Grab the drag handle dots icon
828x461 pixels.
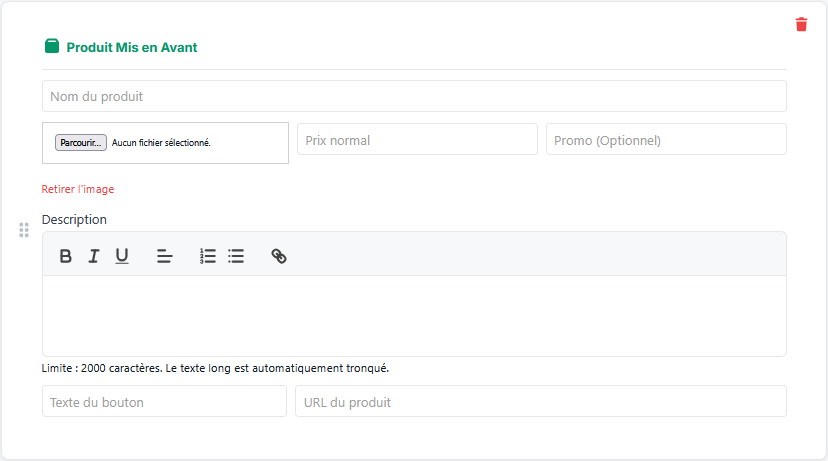(24, 230)
